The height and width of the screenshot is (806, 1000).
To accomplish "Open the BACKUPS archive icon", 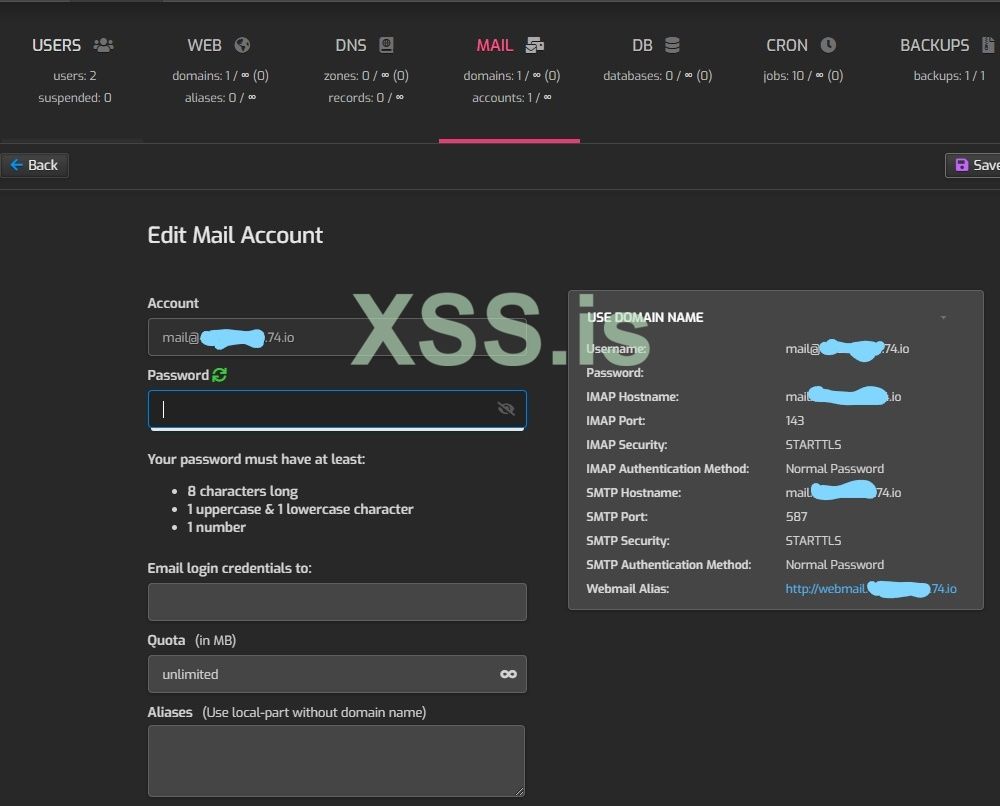I will coord(988,45).
